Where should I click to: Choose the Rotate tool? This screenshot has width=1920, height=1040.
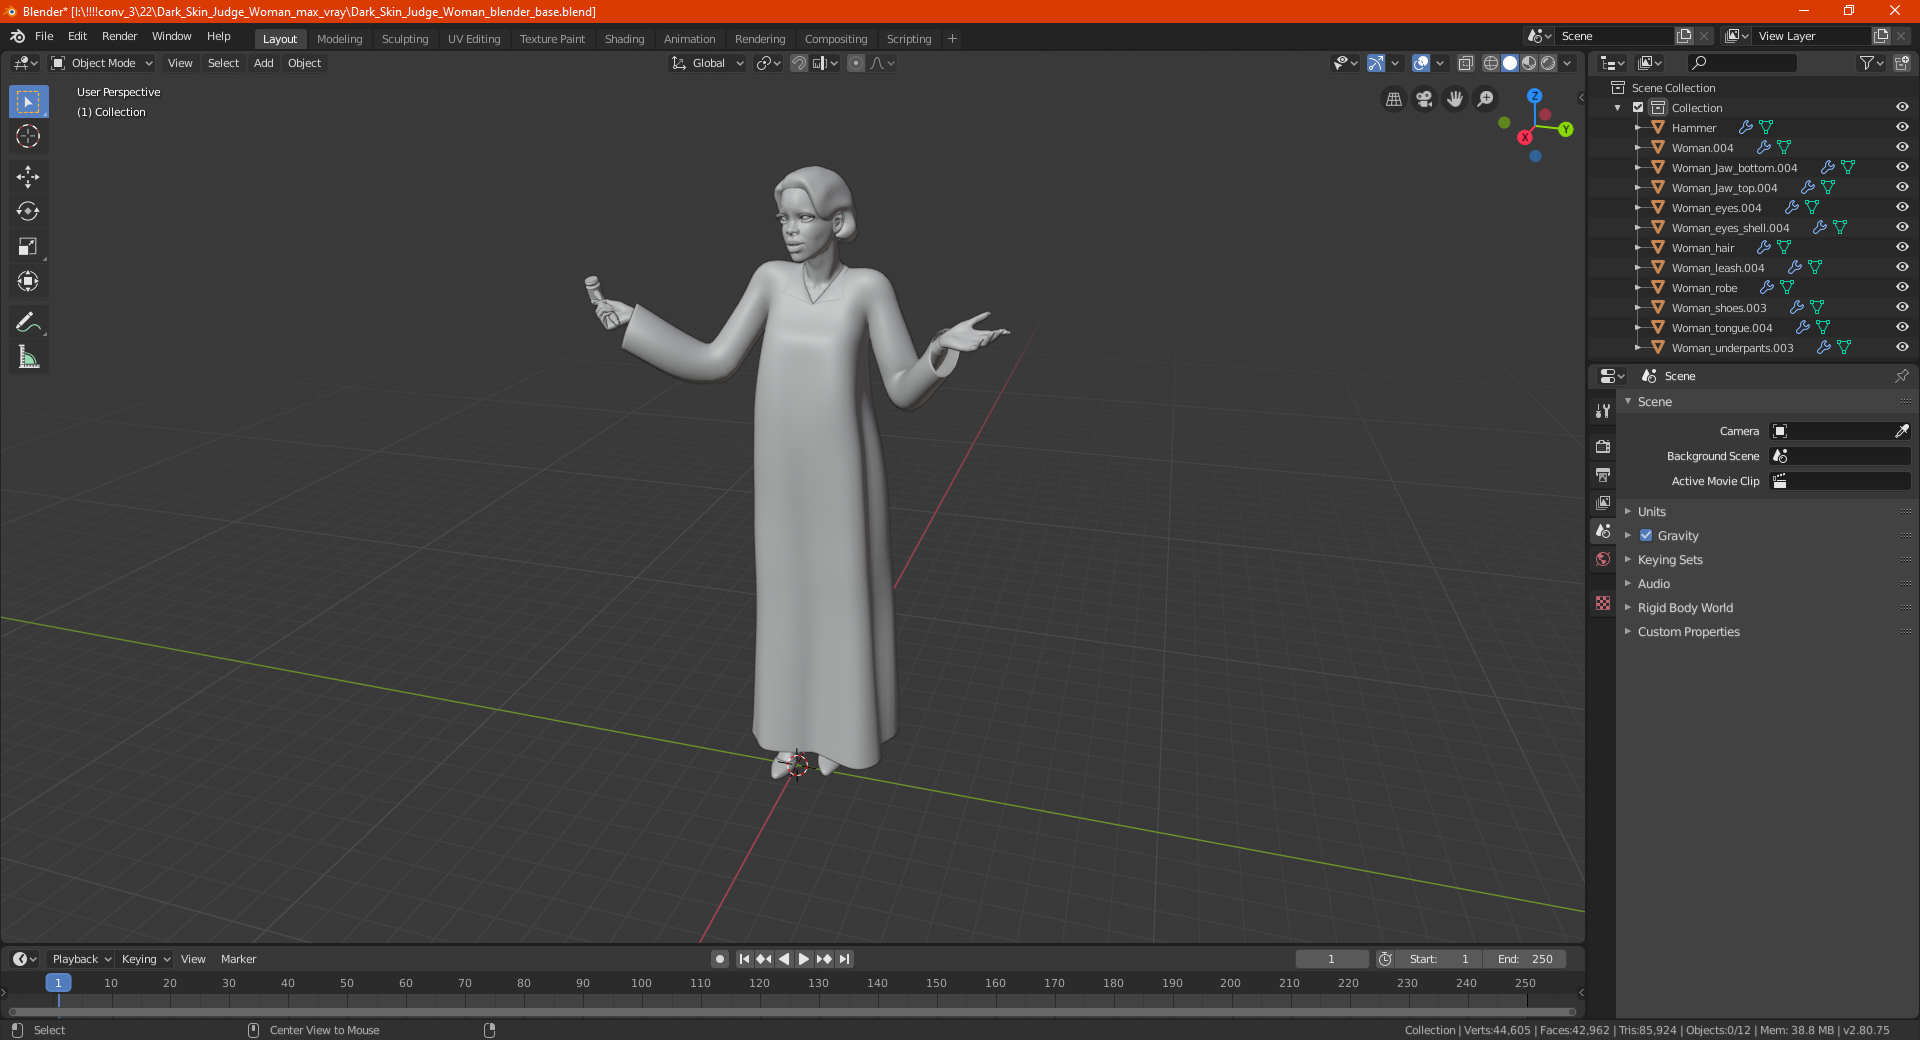[28, 212]
